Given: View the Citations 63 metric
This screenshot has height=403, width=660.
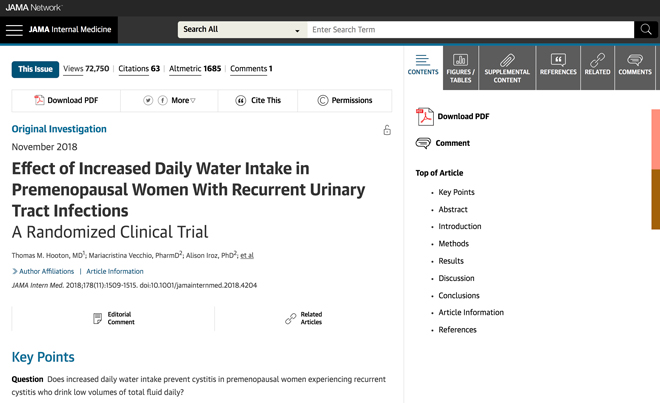Looking at the screenshot, I should 139,69.
